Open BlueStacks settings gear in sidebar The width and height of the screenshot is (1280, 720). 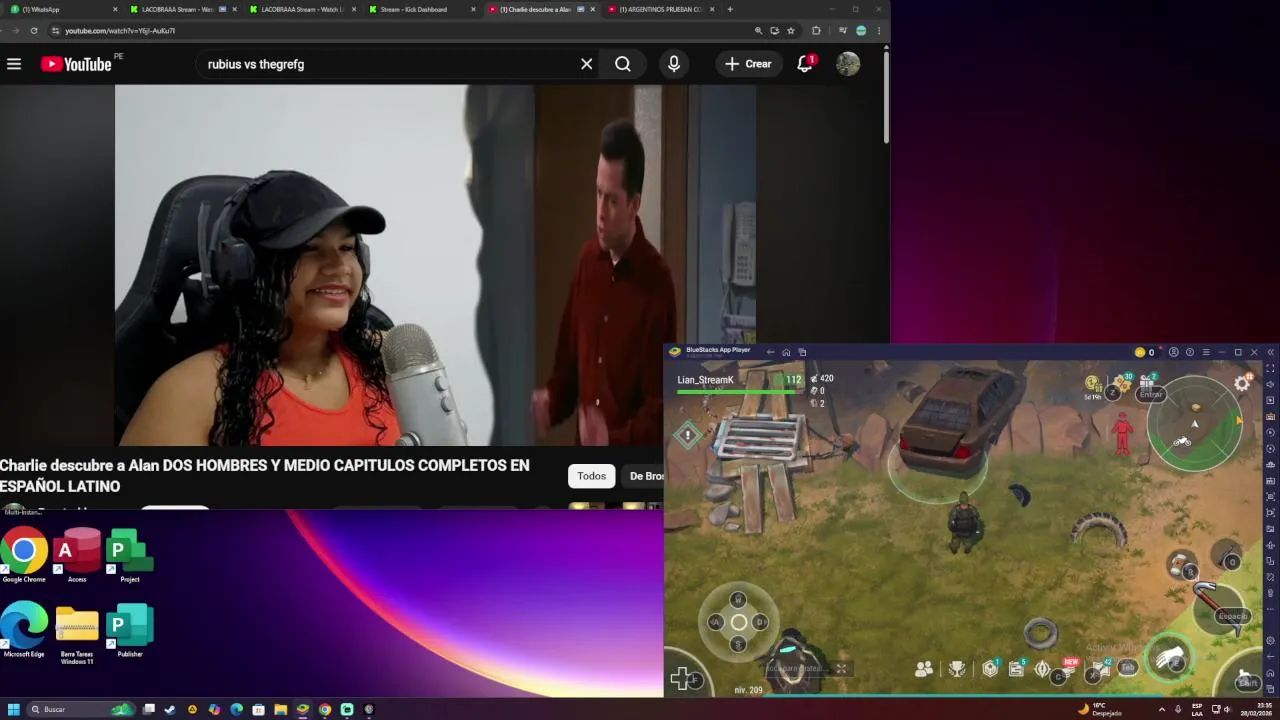1270,641
